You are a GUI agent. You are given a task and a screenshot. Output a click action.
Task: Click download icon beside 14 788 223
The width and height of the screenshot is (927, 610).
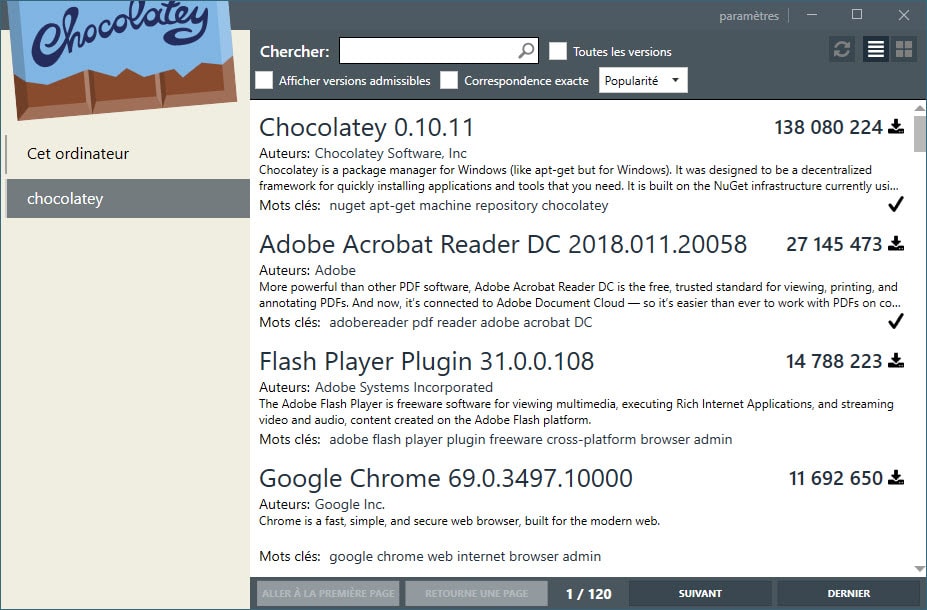896,361
